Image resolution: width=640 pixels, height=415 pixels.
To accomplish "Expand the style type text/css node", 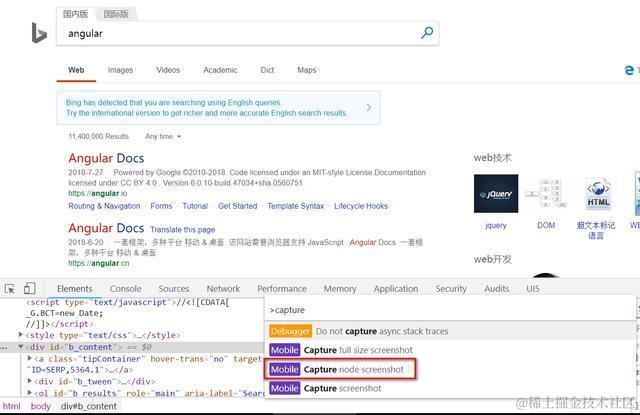I will [20, 335].
